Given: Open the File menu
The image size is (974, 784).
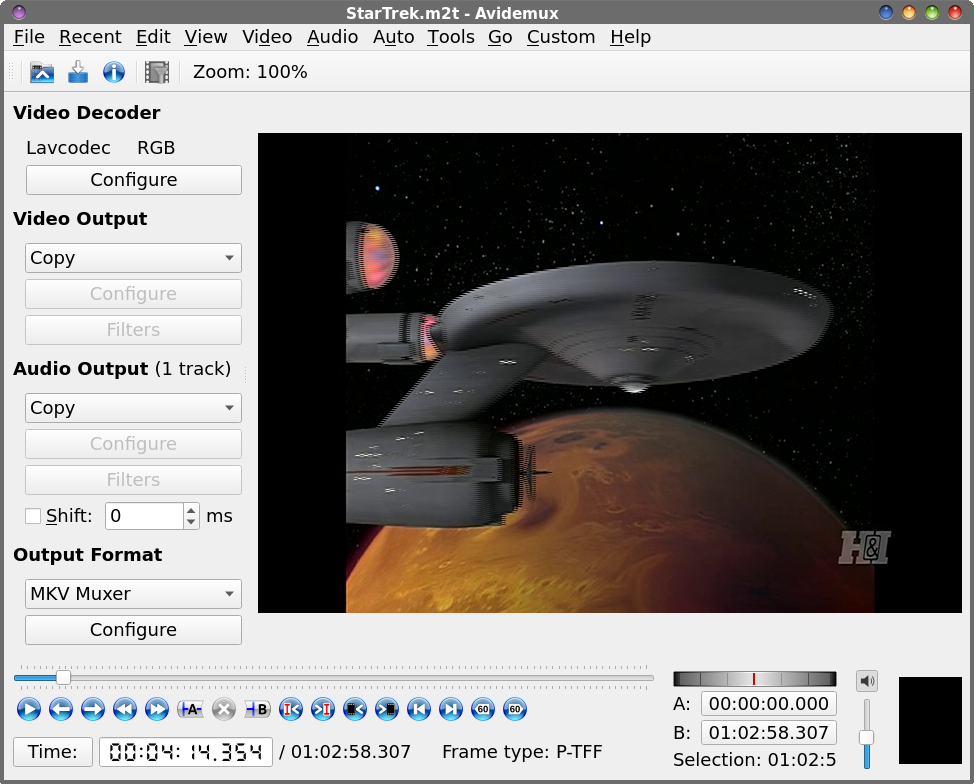Looking at the screenshot, I should point(29,37).
